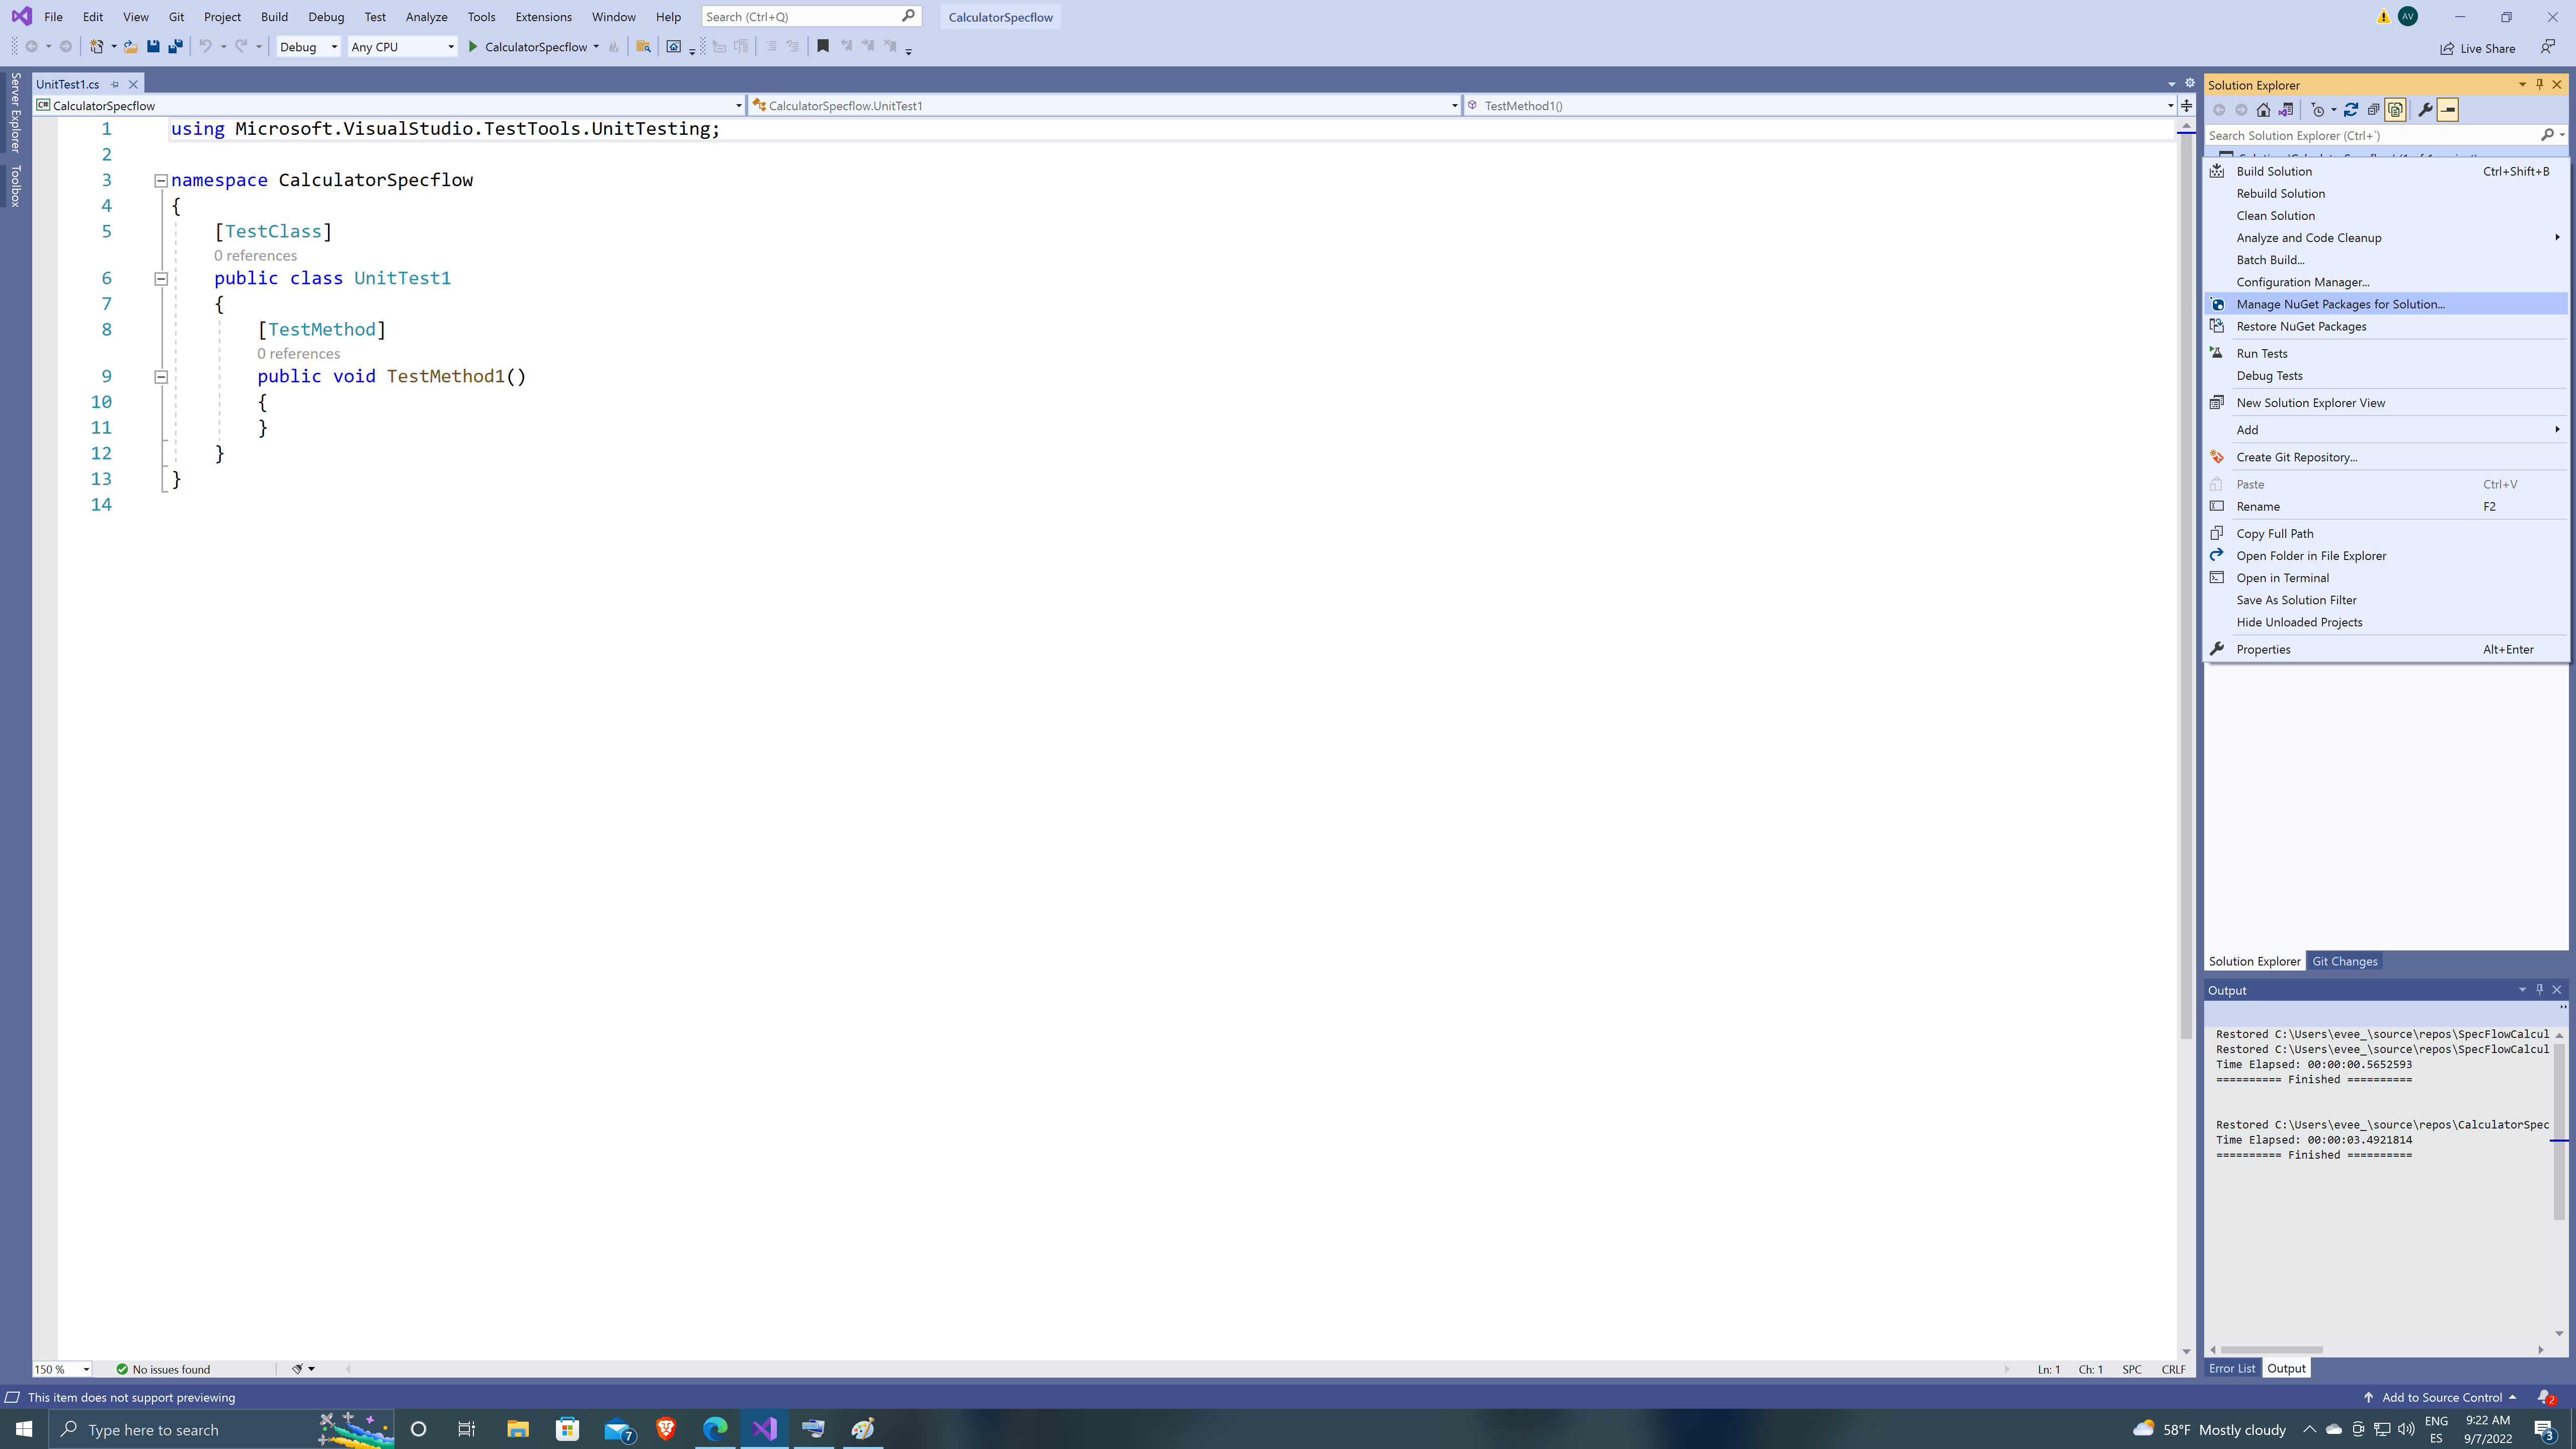This screenshot has height=1449, width=2576.
Task: Toggle Show All Files button
Action: [2395, 110]
